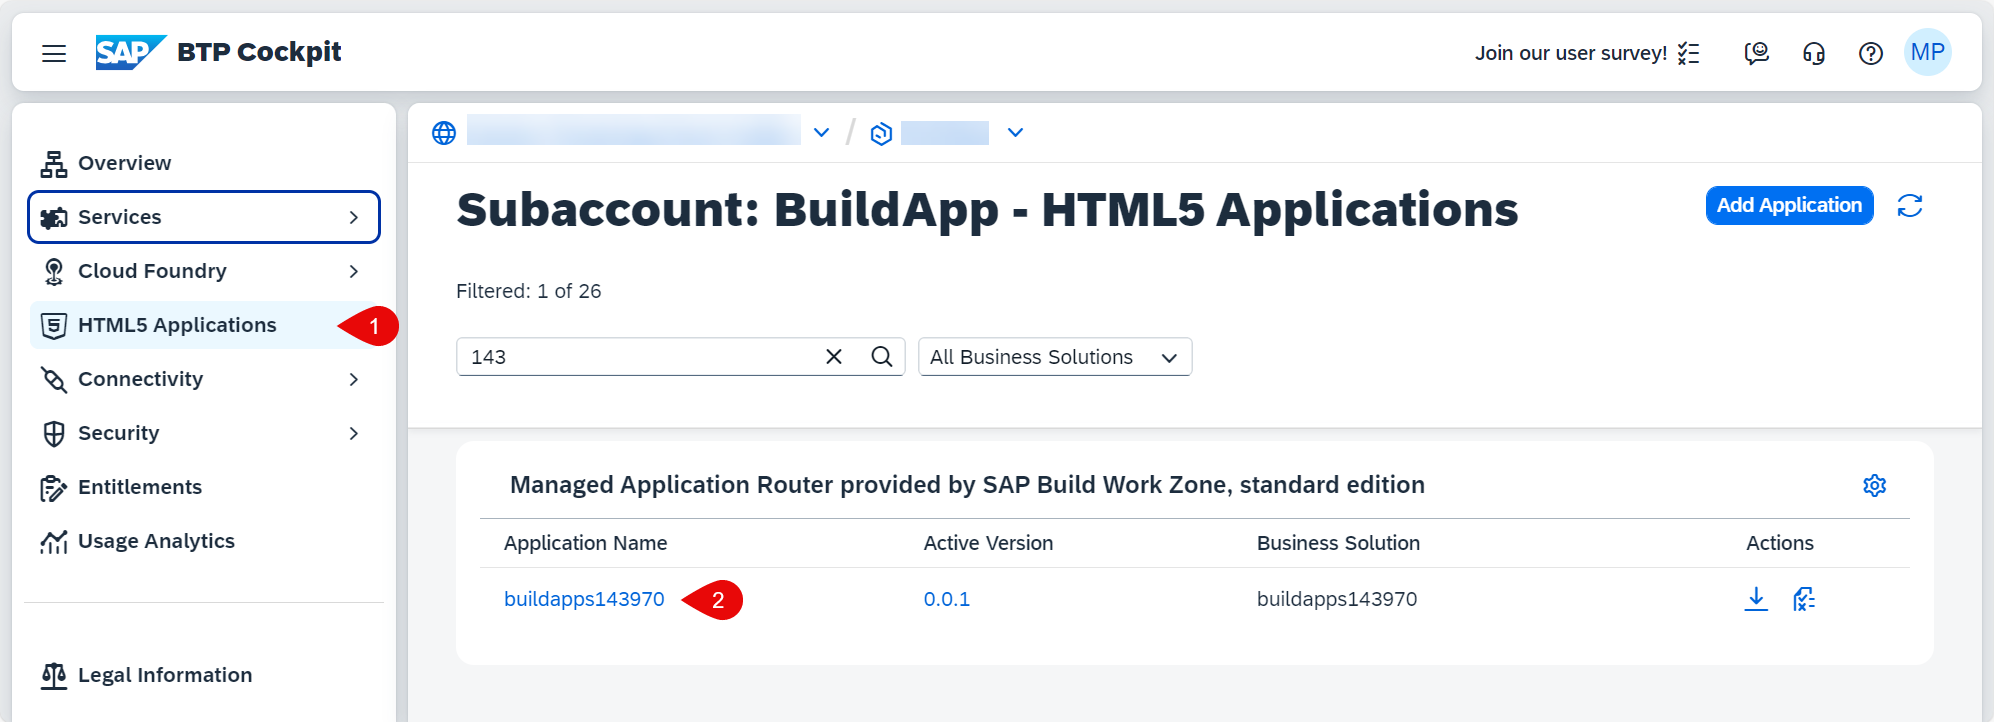1994x722 pixels.
Task: Expand the Security submenu chevron
Action: (x=354, y=433)
